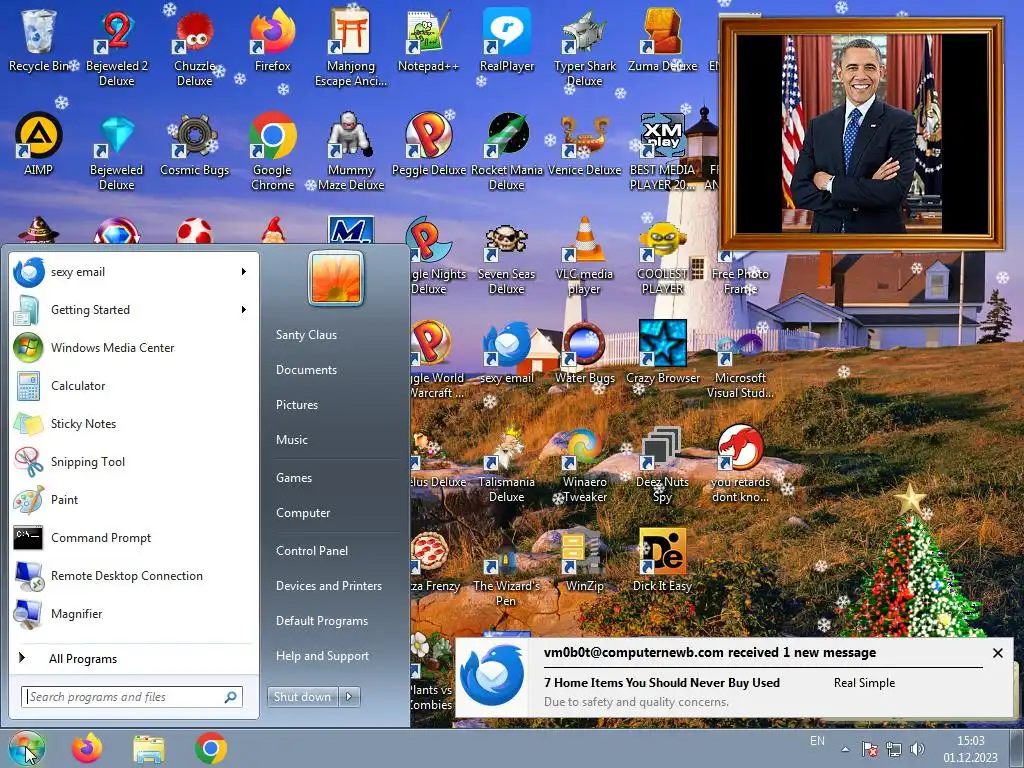1024x768 pixels.
Task: Open sexy email Thunderbird desktop shortcut
Action: 507,353
